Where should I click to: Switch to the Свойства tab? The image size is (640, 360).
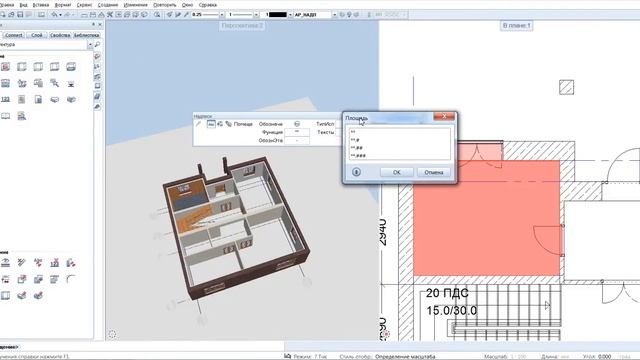(x=60, y=35)
